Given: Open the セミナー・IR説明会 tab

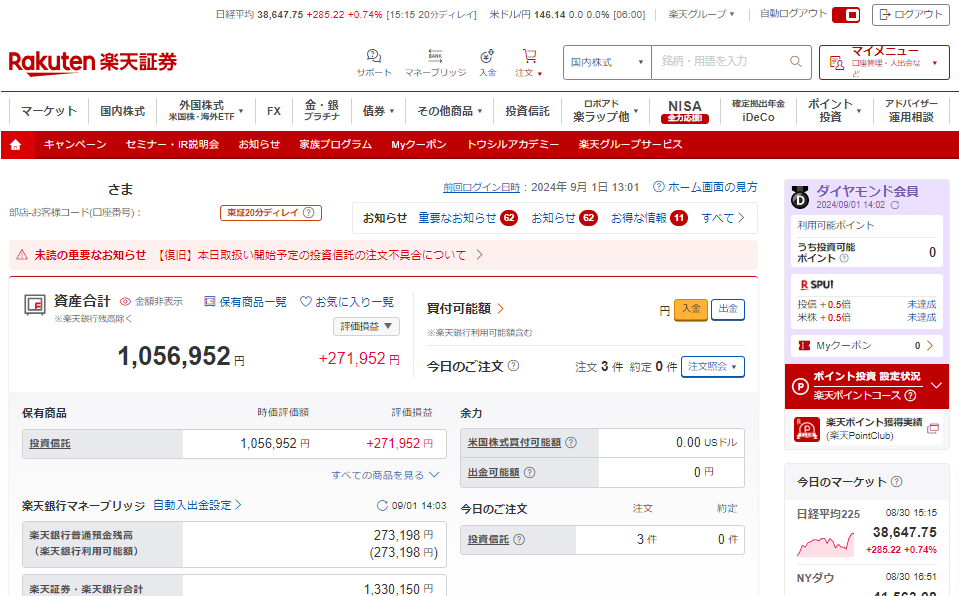Looking at the screenshot, I should pos(172,144).
